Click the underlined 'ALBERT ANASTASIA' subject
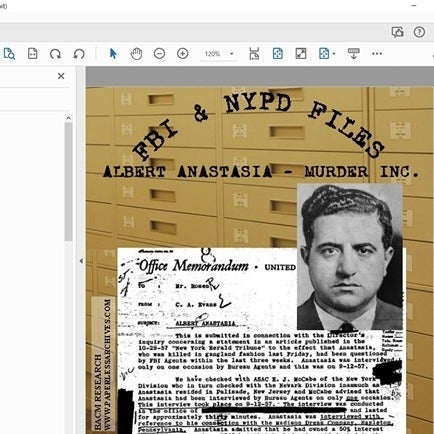This screenshot has height=434, width=434. [205, 323]
